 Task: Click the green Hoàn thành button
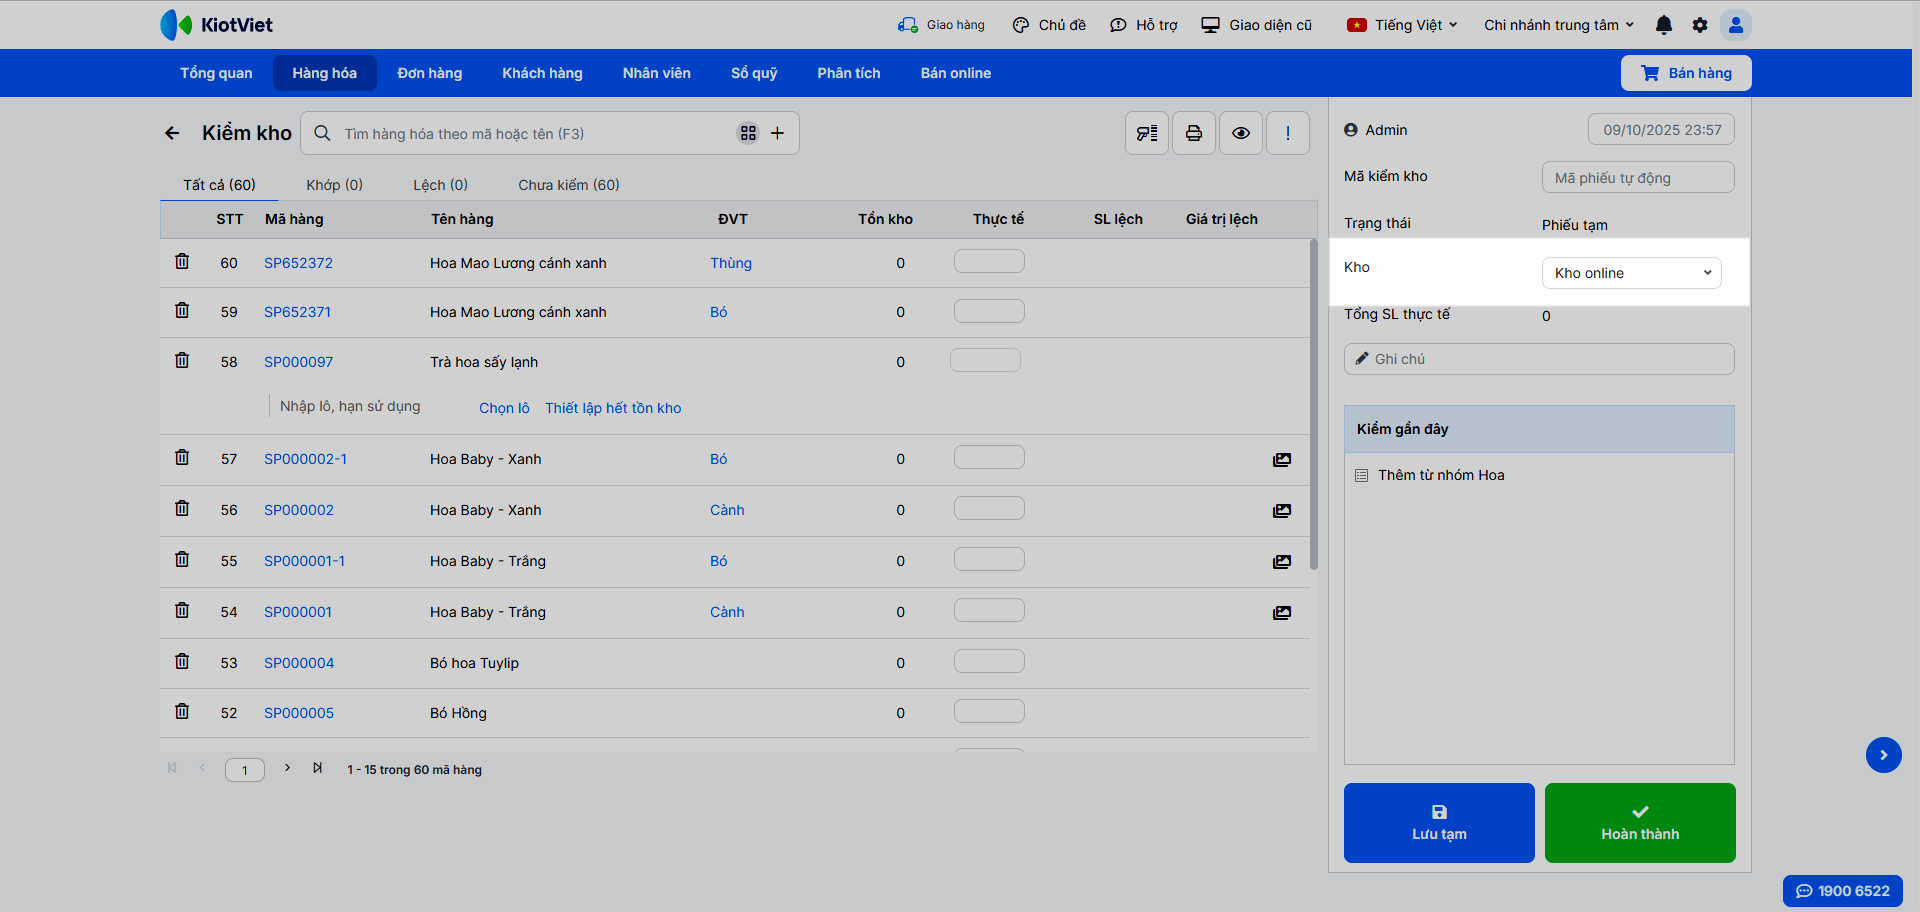1640,823
